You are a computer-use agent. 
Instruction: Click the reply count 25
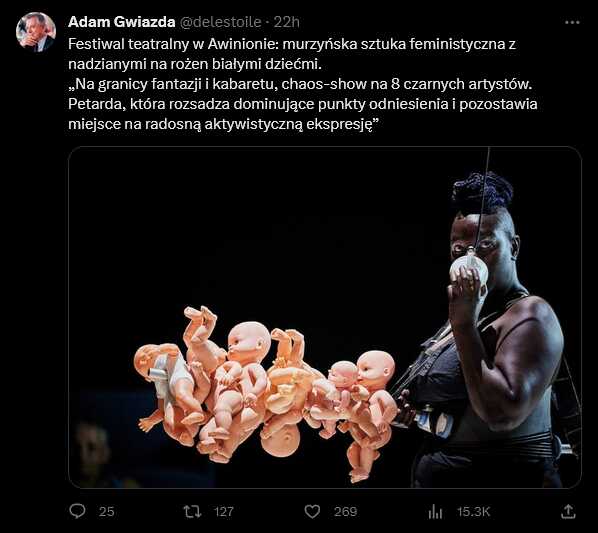[x=106, y=512]
